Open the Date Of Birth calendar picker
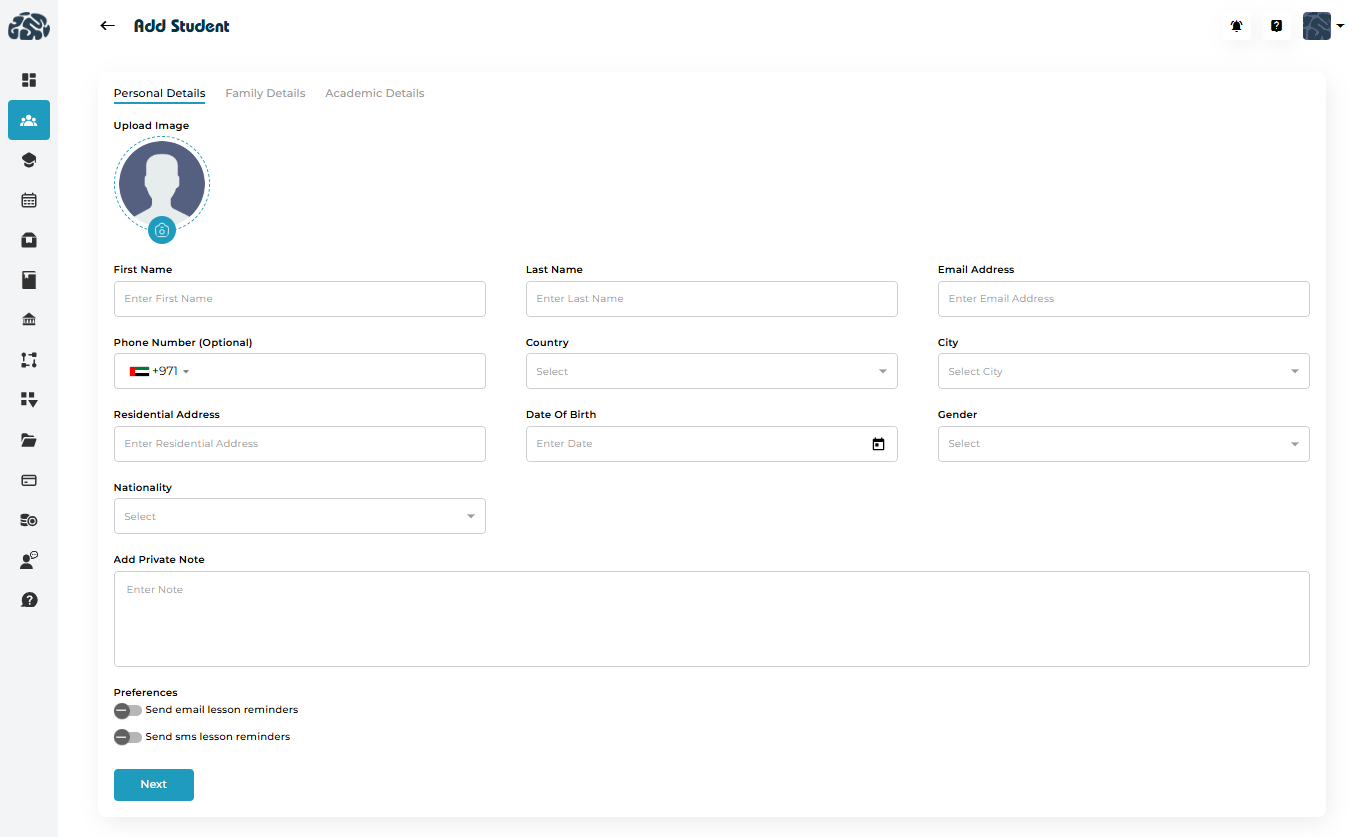1366x837 pixels. coord(878,444)
